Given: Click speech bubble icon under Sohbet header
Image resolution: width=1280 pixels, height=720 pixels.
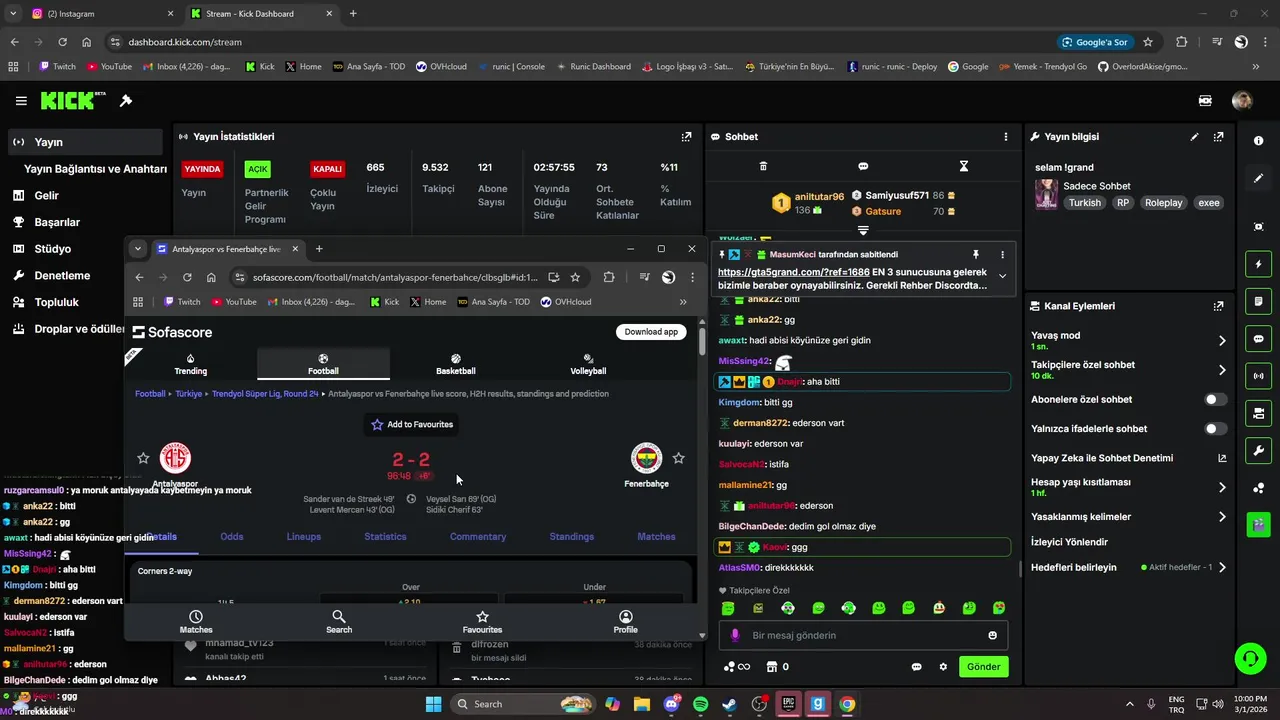Looking at the screenshot, I should pyautogui.click(x=863, y=166).
